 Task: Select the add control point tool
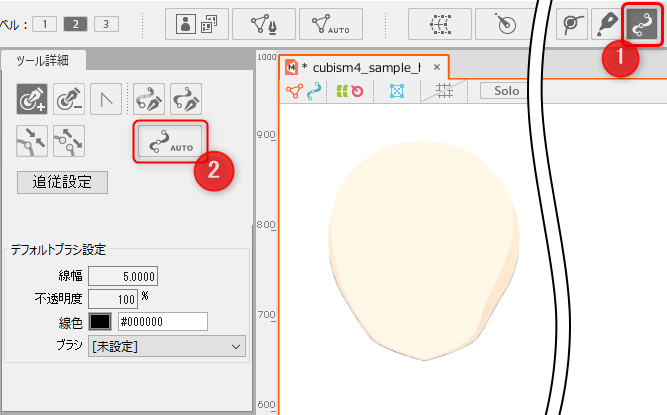click(33, 100)
